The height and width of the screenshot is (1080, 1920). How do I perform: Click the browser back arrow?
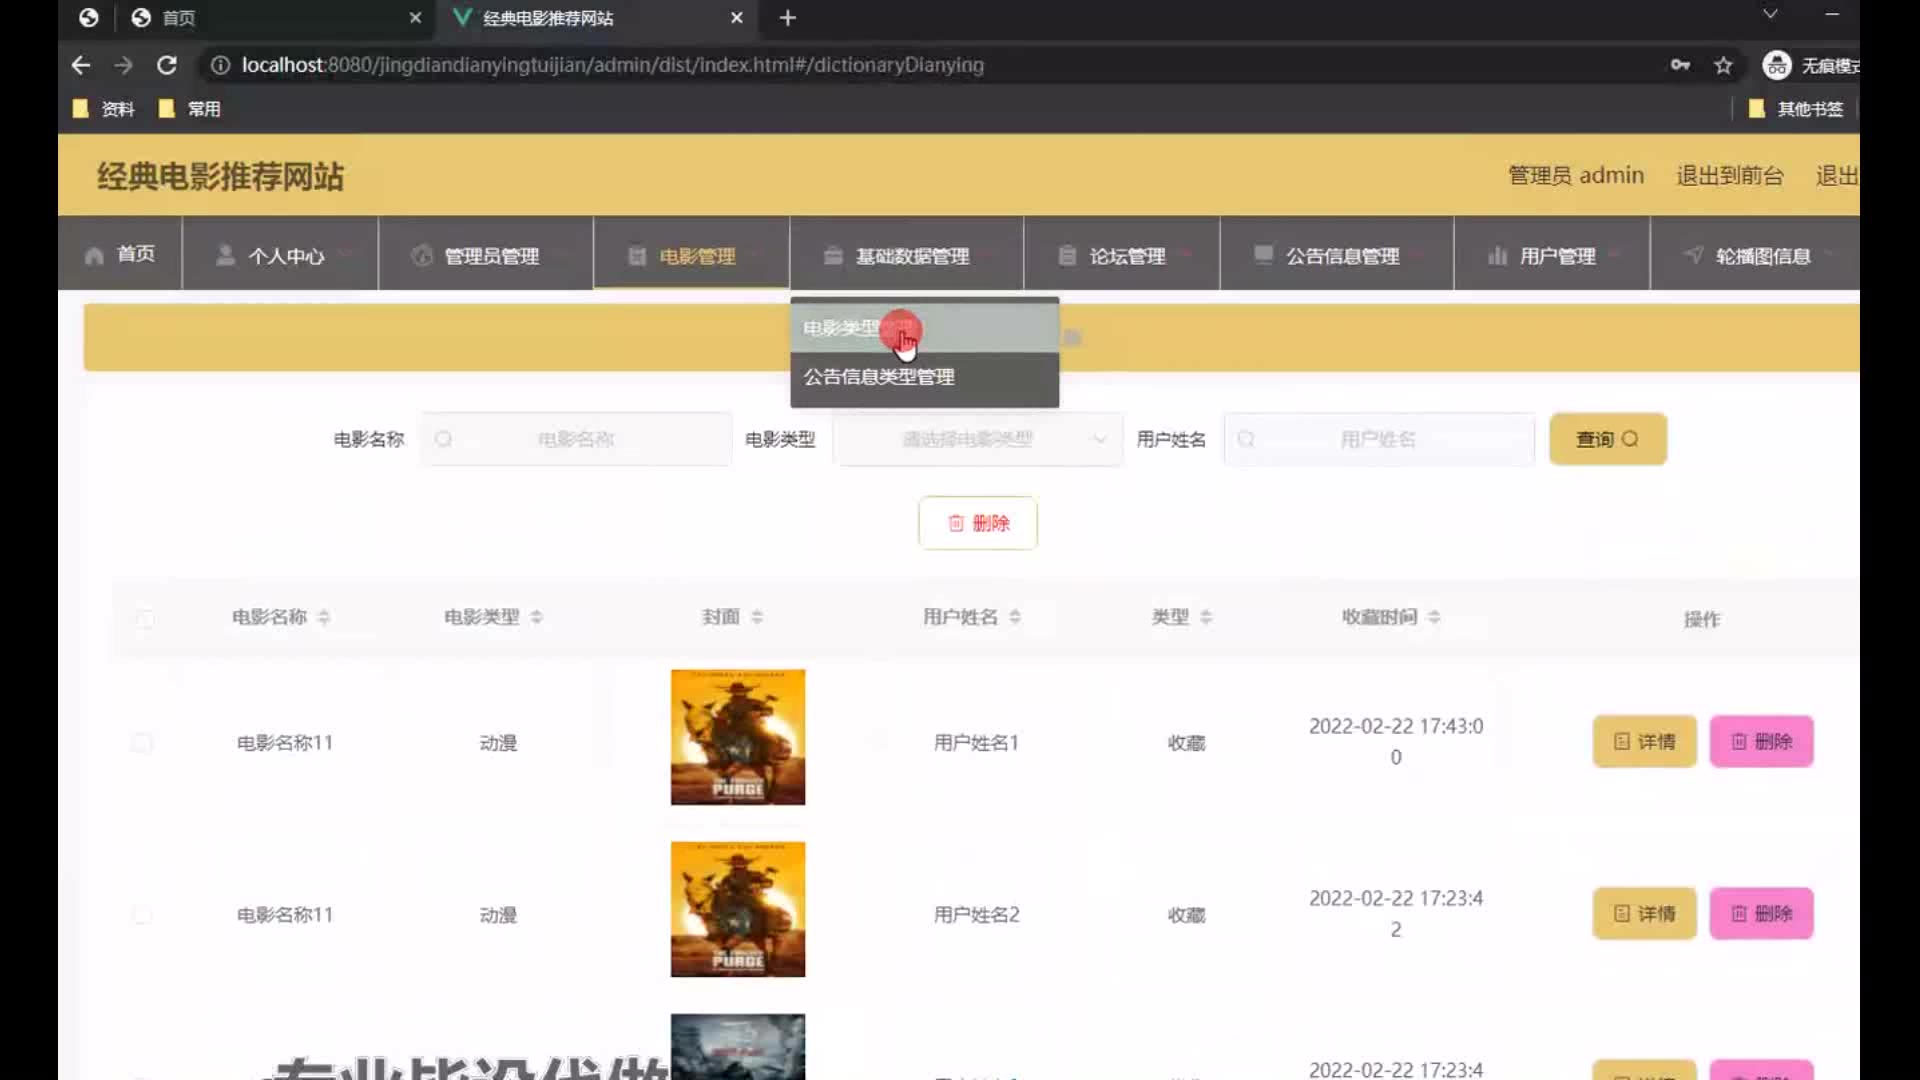tap(81, 65)
